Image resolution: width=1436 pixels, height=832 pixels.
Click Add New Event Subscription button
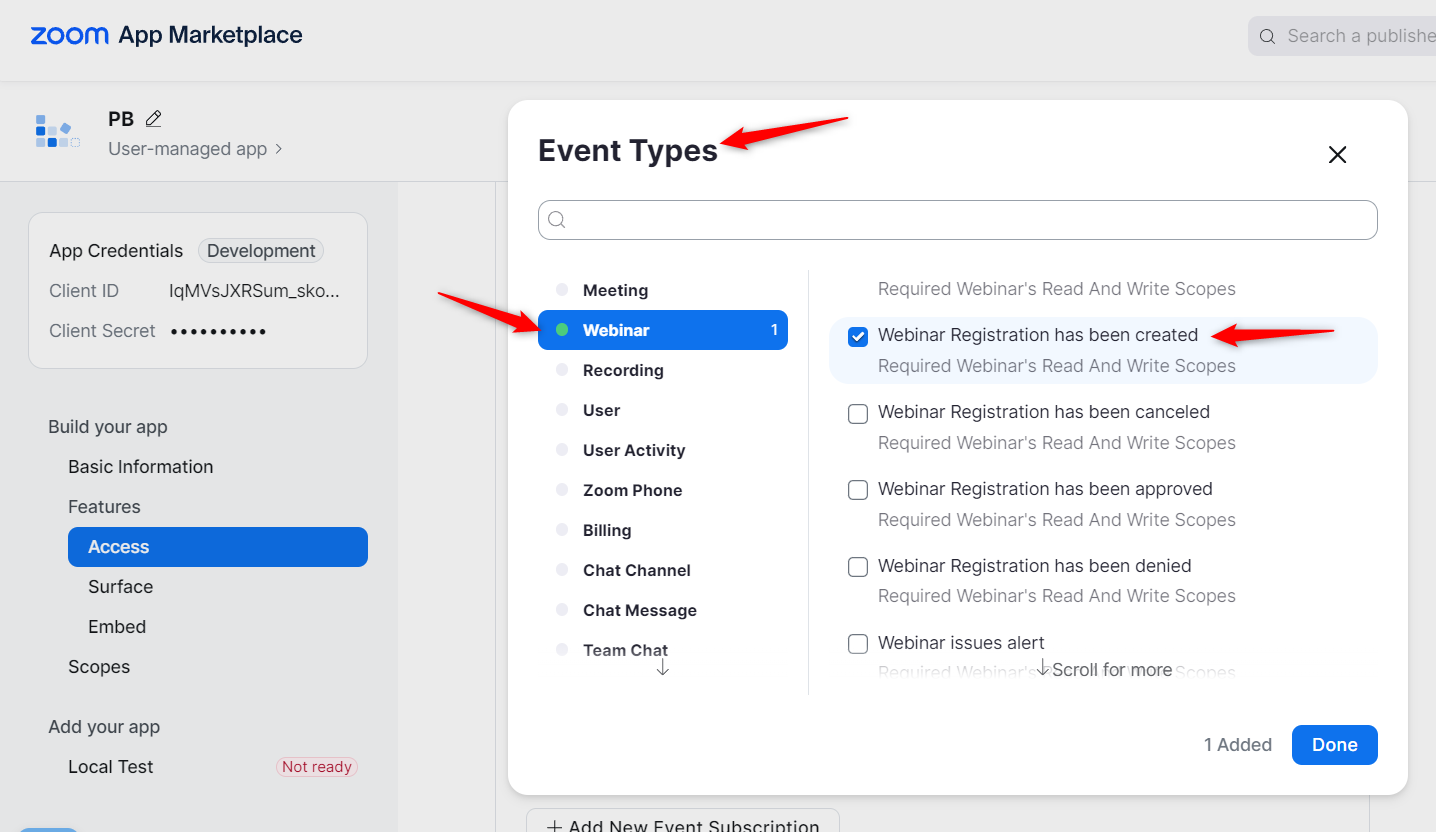(x=683, y=822)
